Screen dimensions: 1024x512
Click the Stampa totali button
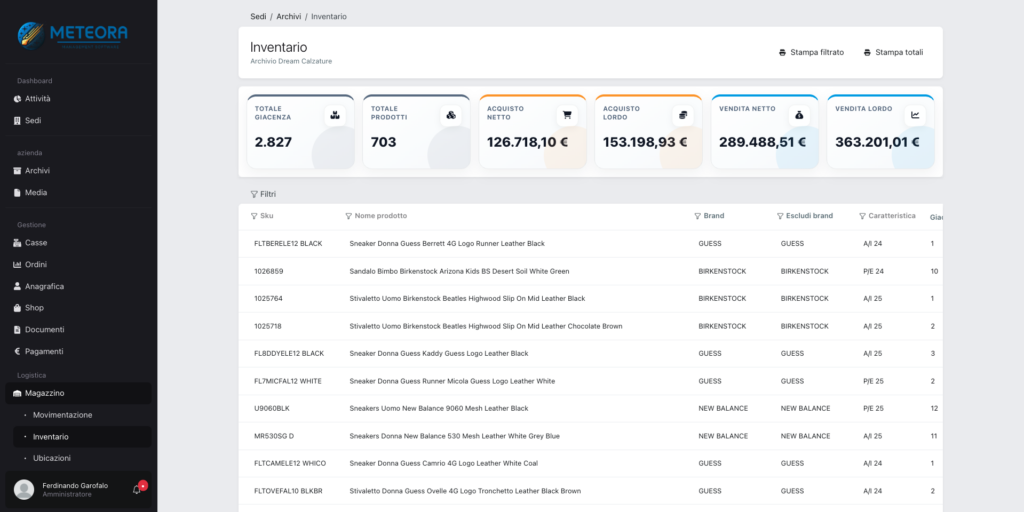(893, 52)
